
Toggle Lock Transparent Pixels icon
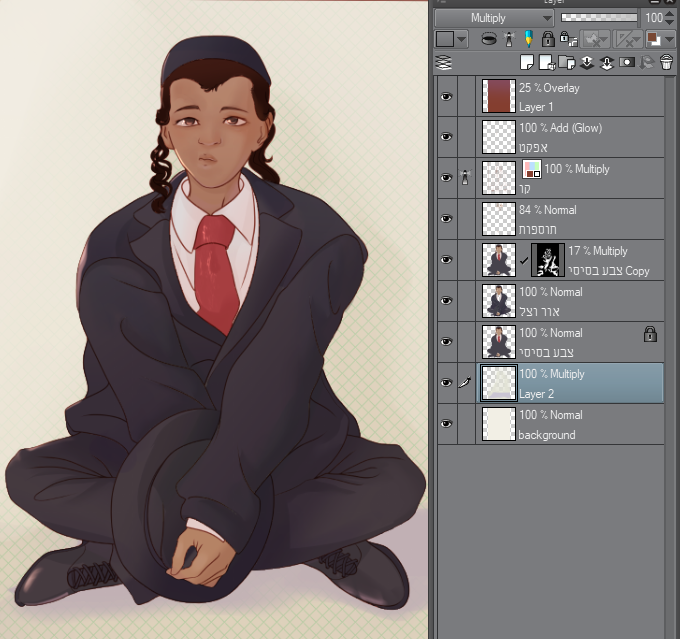coord(568,39)
